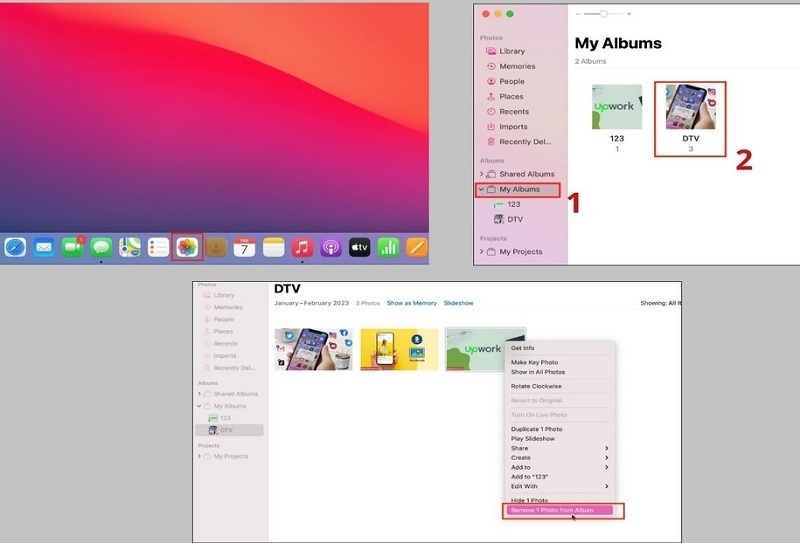Collapse My Albums chevron in top-right Photos sidebar

click(481, 189)
